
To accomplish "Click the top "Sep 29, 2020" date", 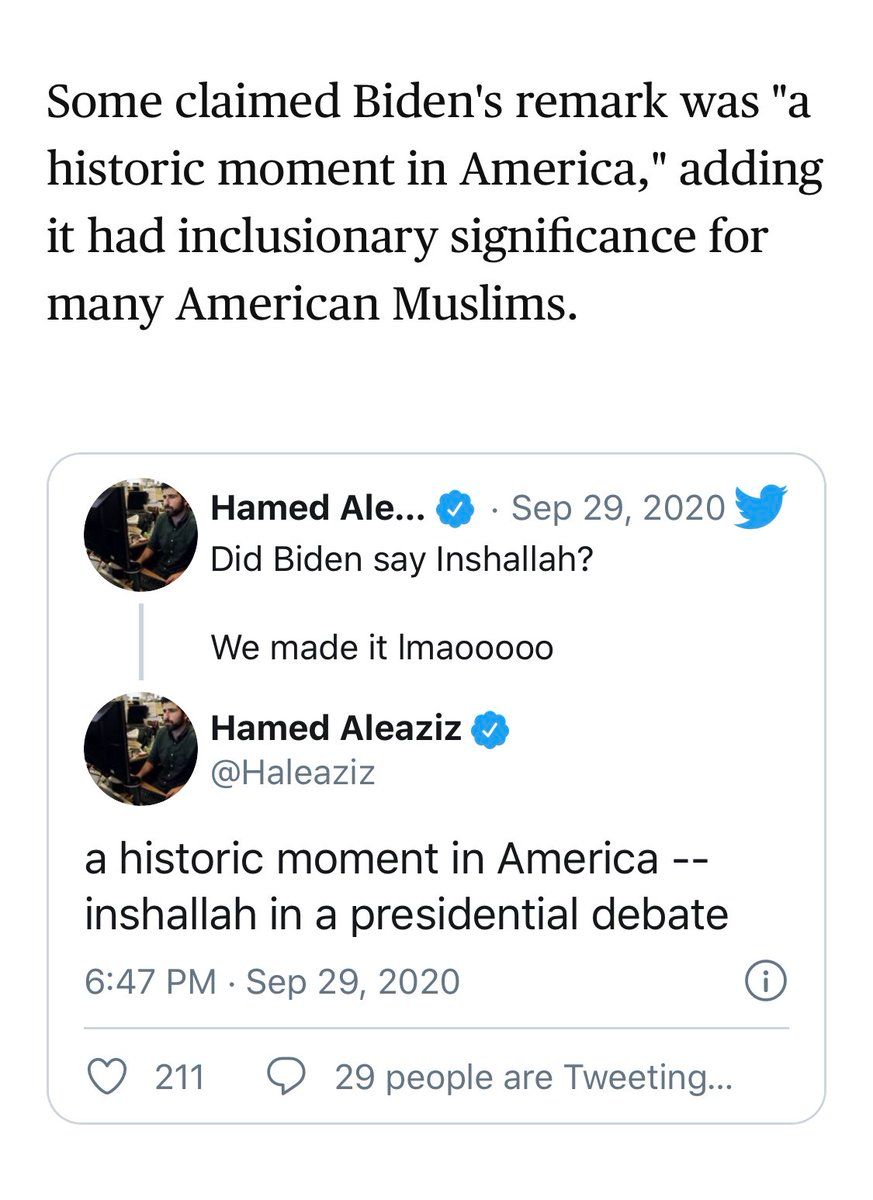I will tap(617, 509).
